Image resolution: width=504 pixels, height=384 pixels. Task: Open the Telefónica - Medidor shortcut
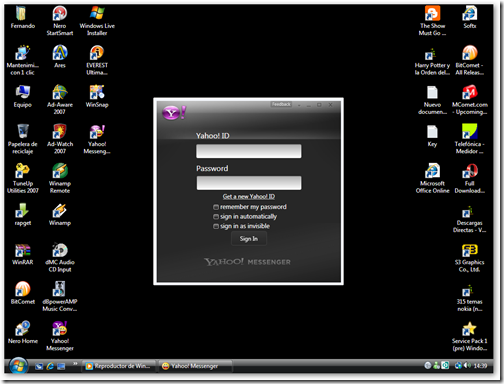click(x=469, y=139)
